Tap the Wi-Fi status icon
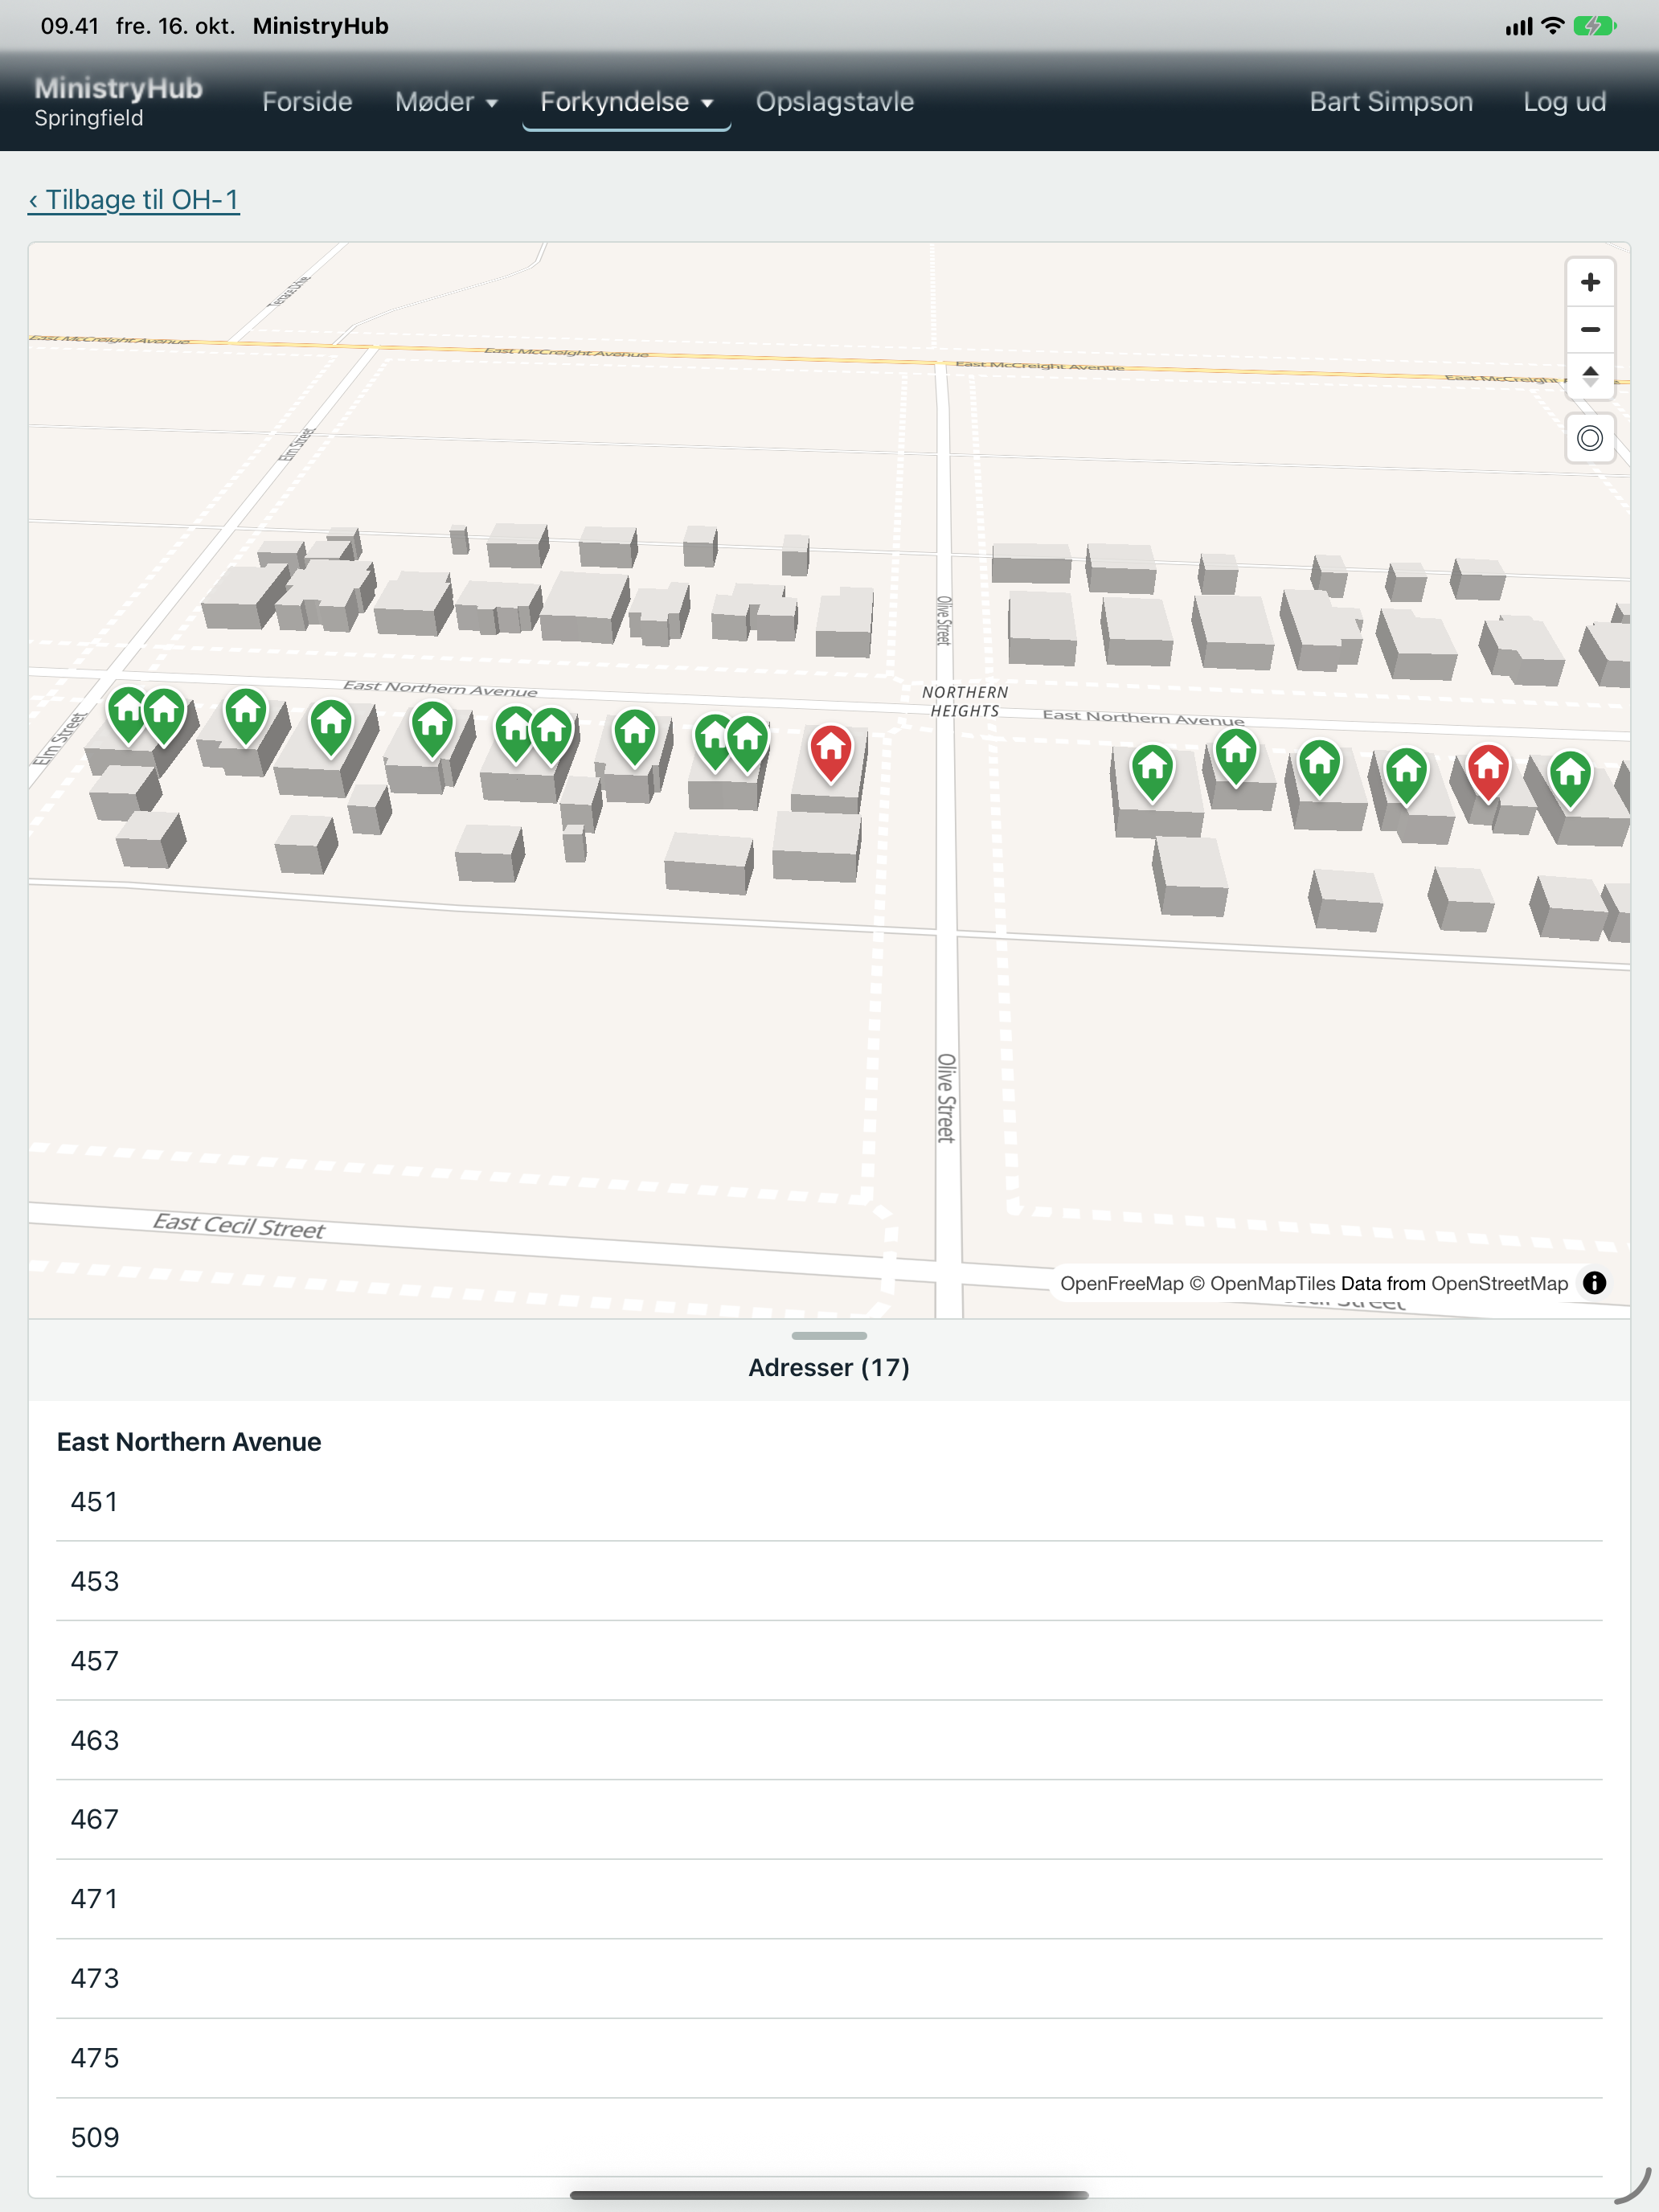The image size is (1659, 2212). coord(1552,26)
